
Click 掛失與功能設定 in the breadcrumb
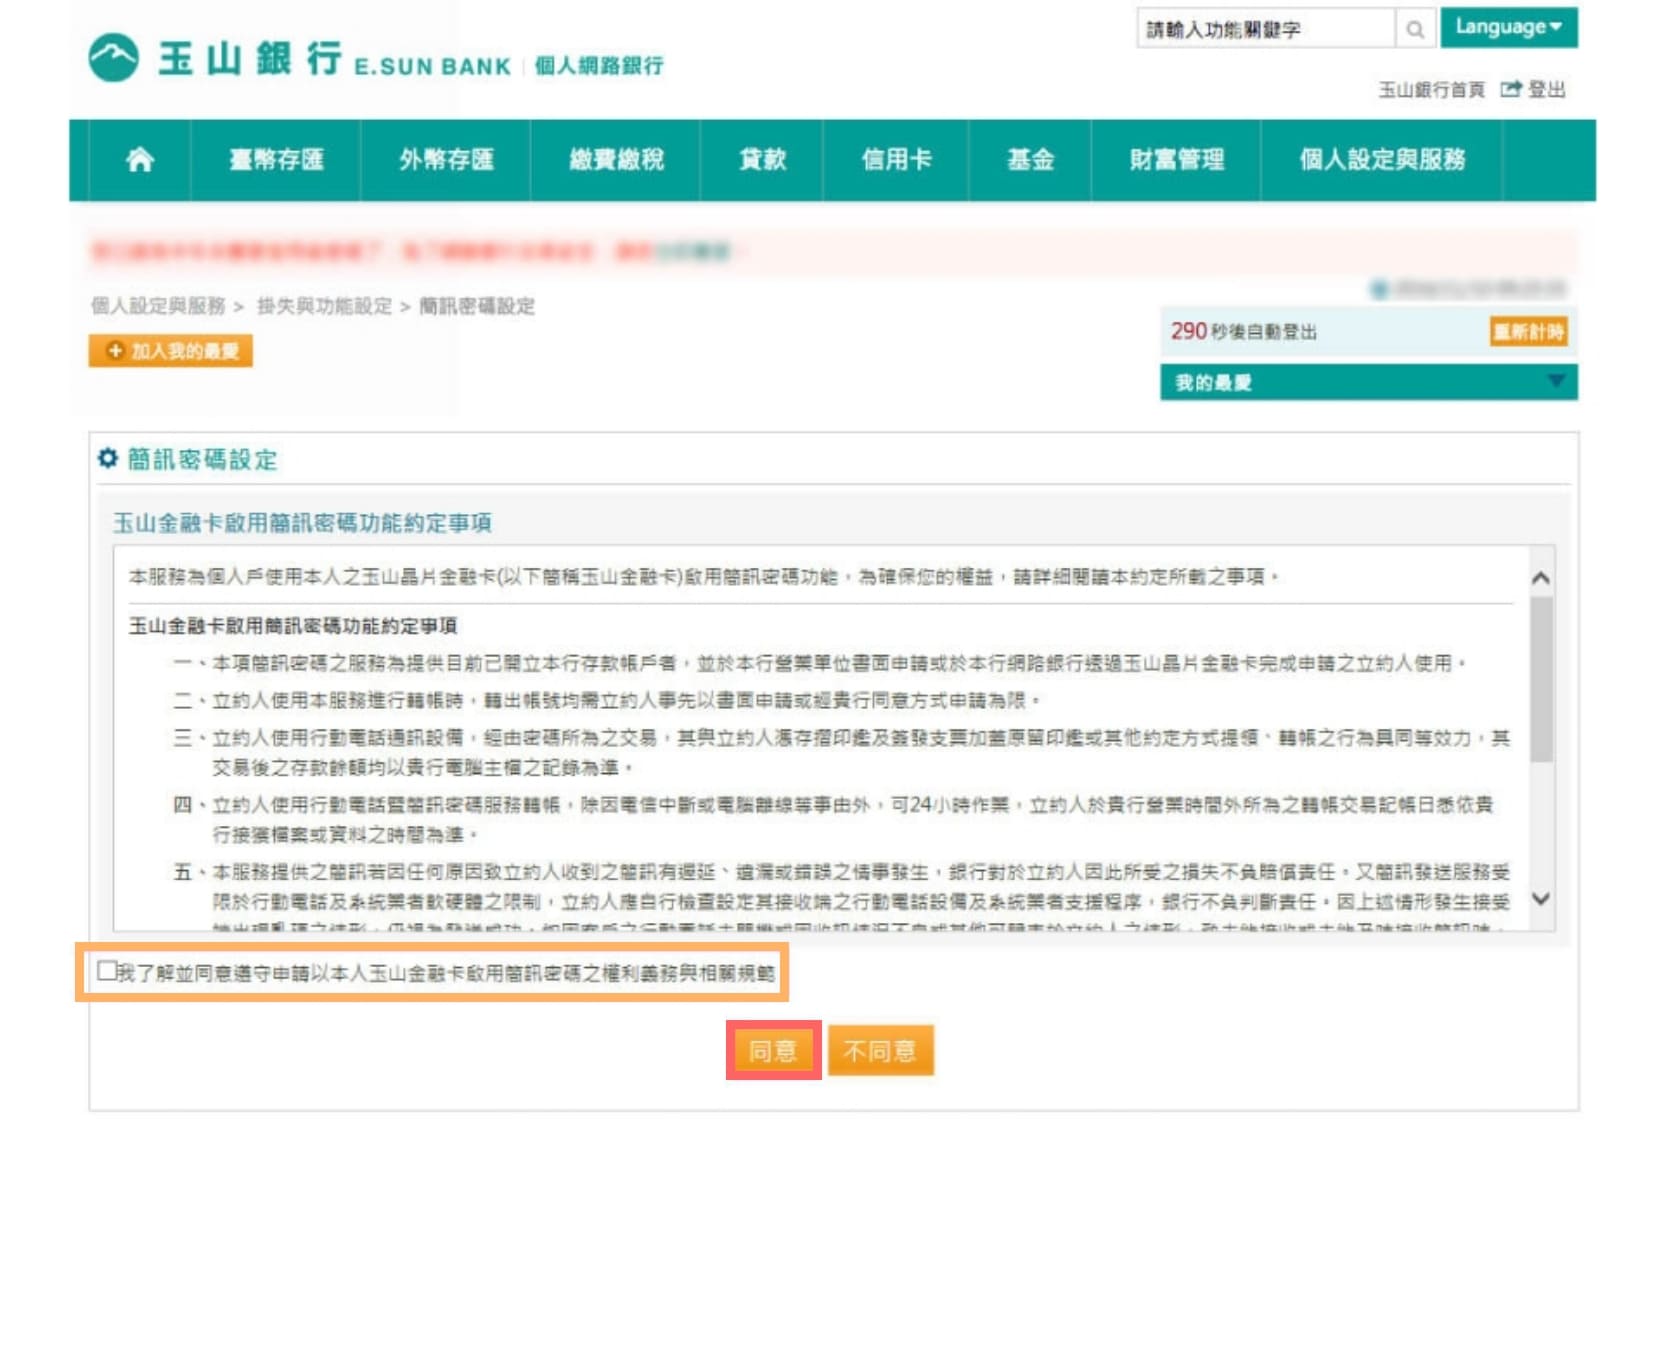point(324,306)
